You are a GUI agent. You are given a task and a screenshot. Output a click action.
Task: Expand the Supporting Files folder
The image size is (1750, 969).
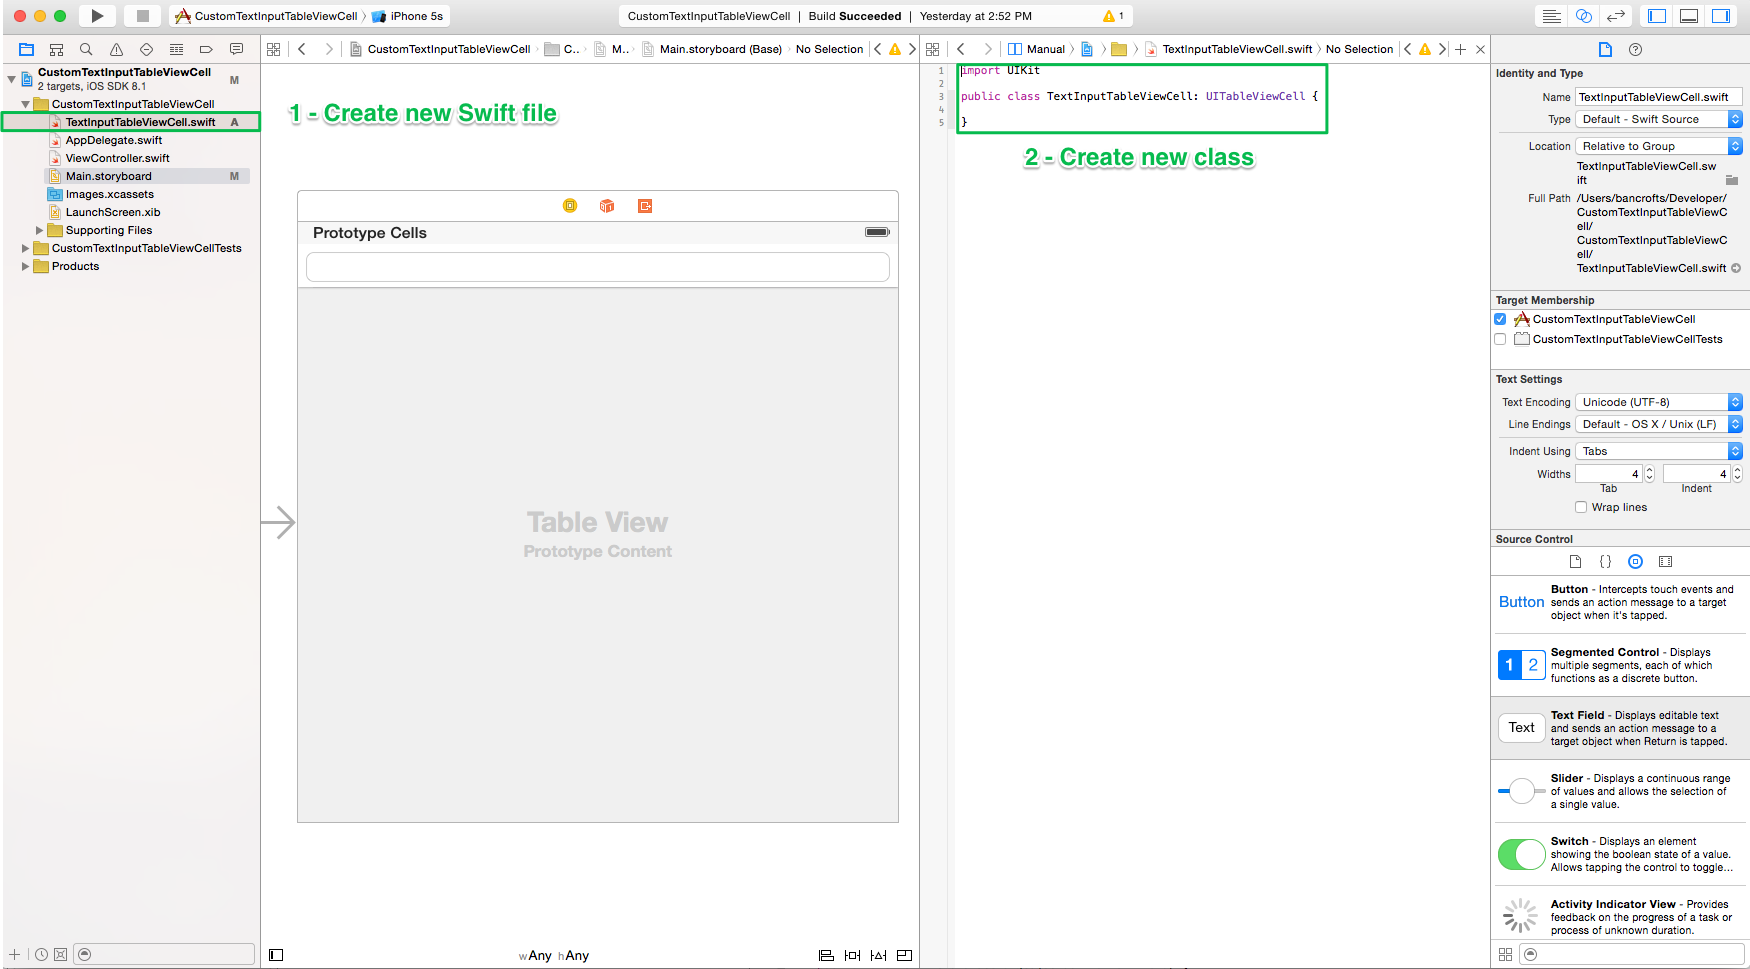click(40, 231)
